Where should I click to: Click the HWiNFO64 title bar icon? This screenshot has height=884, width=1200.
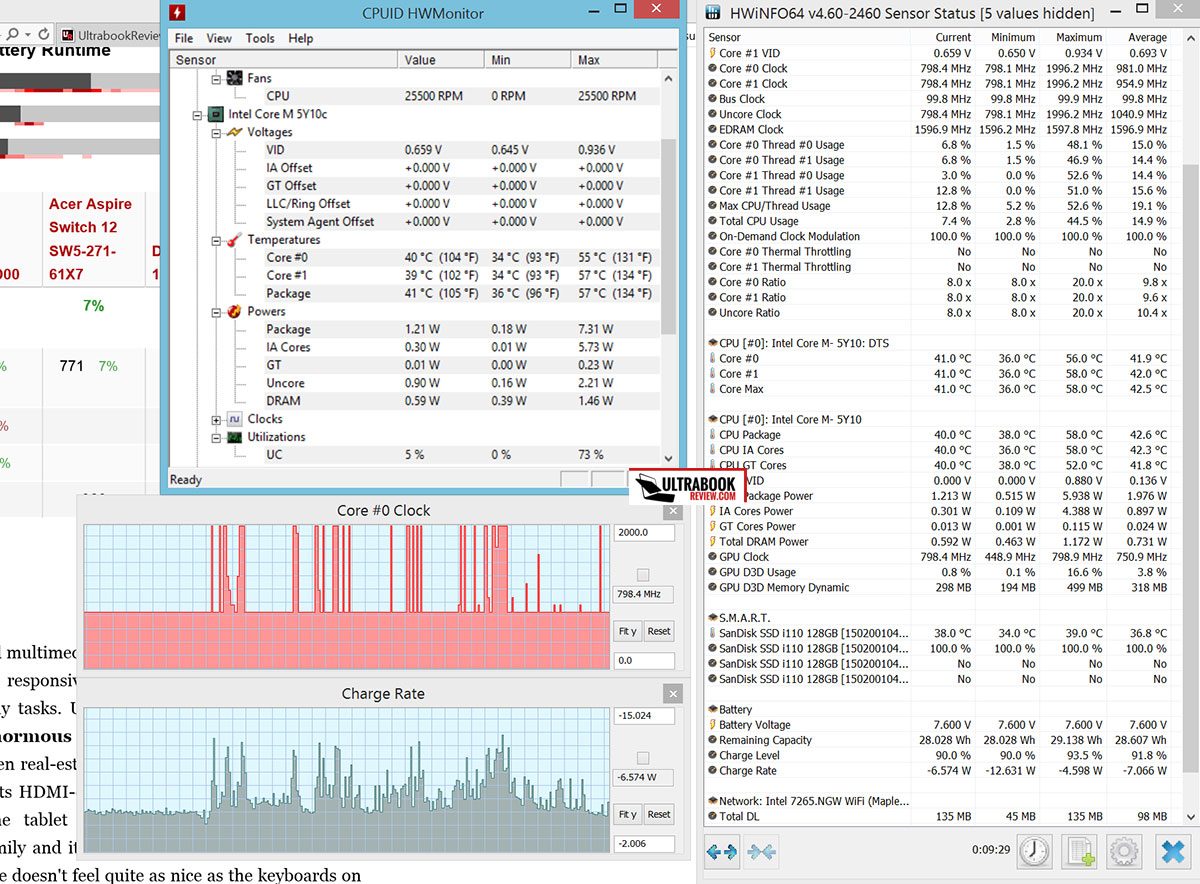[712, 14]
